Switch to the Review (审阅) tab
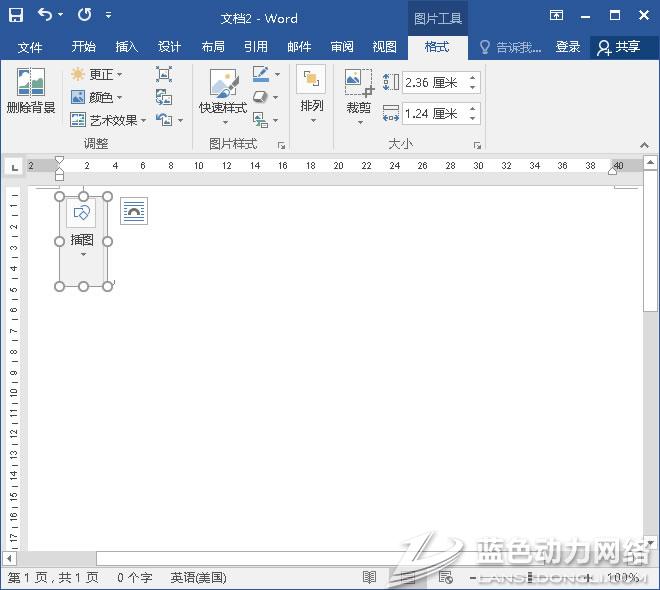 click(342, 47)
